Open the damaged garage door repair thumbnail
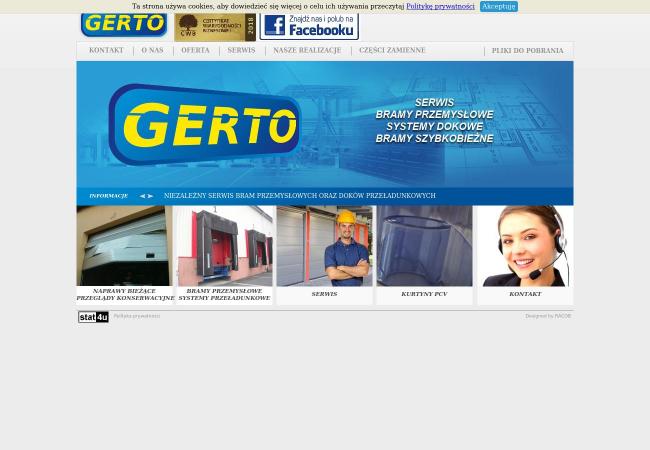Screen dimensions: 650x450 124,246
